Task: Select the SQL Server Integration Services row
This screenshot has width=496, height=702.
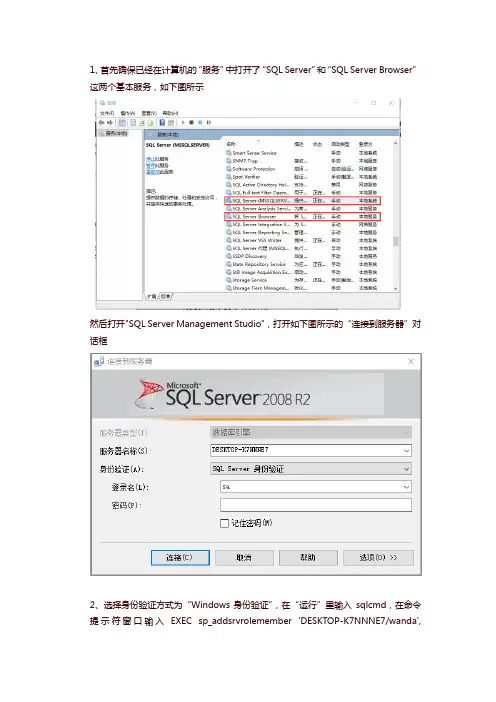Action: coord(302,224)
